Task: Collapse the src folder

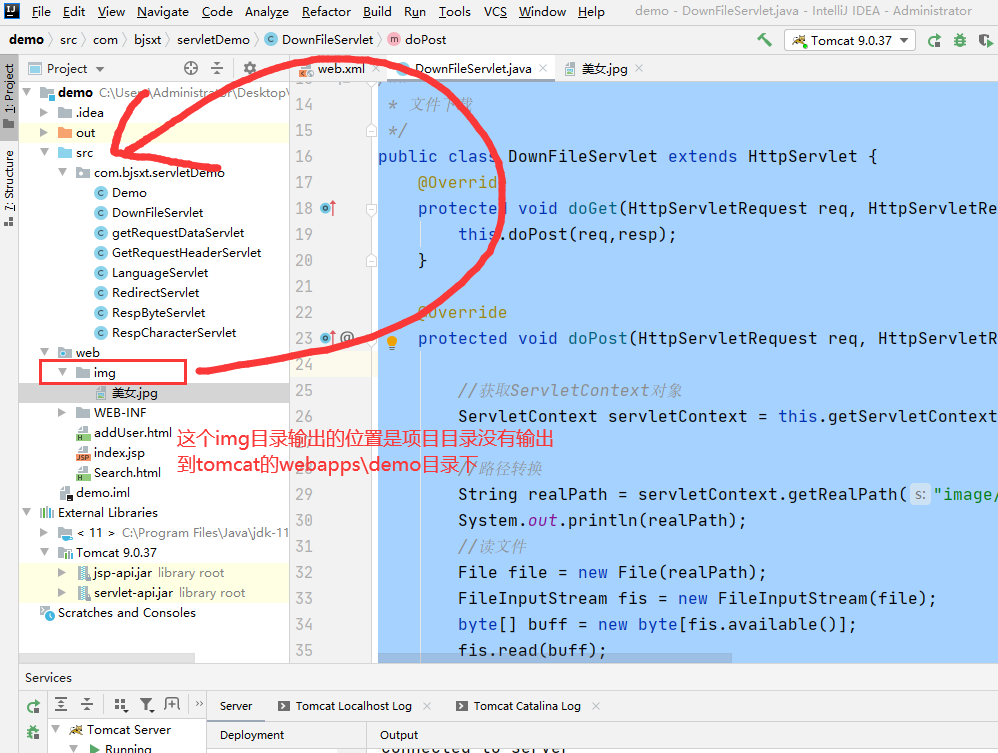Action: [45, 152]
